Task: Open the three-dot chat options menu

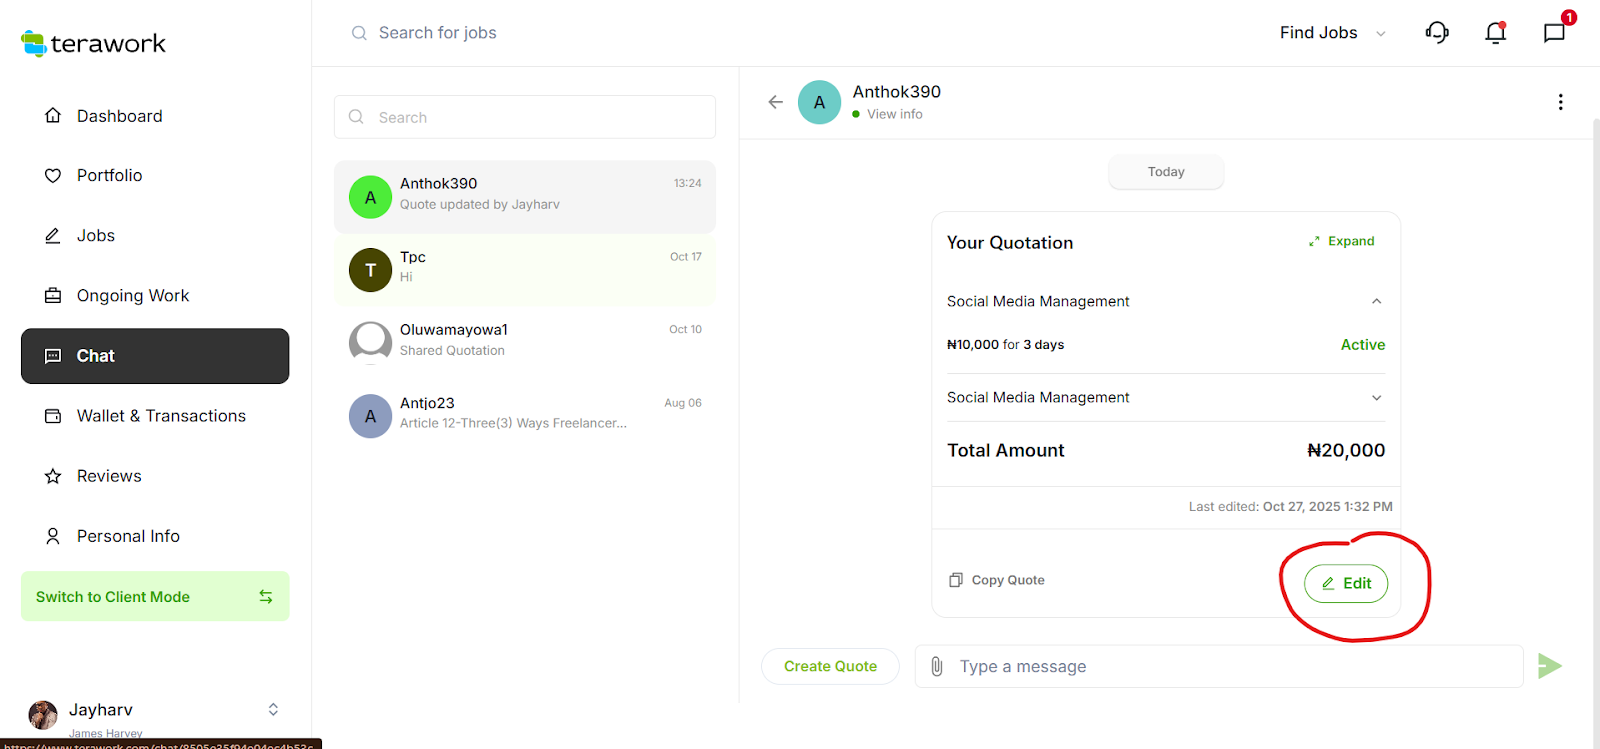Action: (x=1560, y=102)
